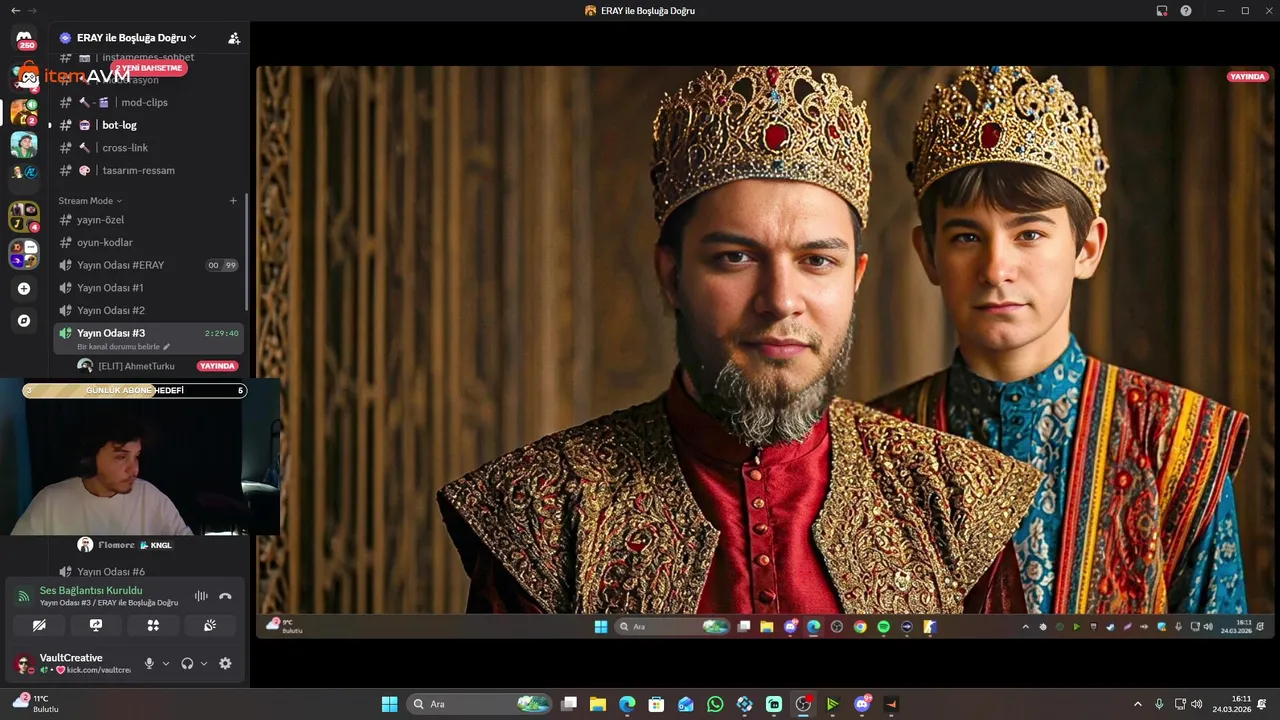Click the plus to create channel in Stream Mode
Viewport: 1280px width, 720px height.
(x=234, y=201)
